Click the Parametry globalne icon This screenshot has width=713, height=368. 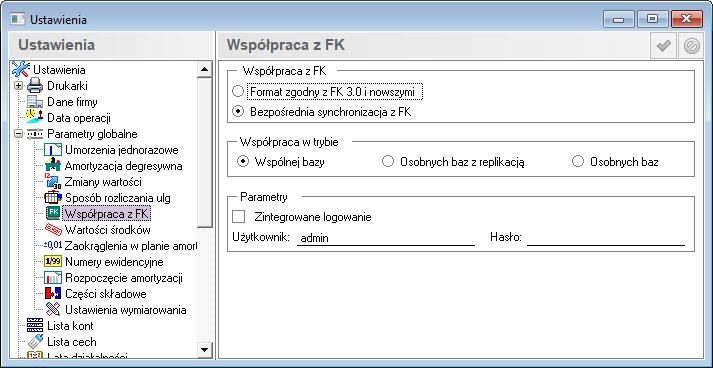coord(35,134)
